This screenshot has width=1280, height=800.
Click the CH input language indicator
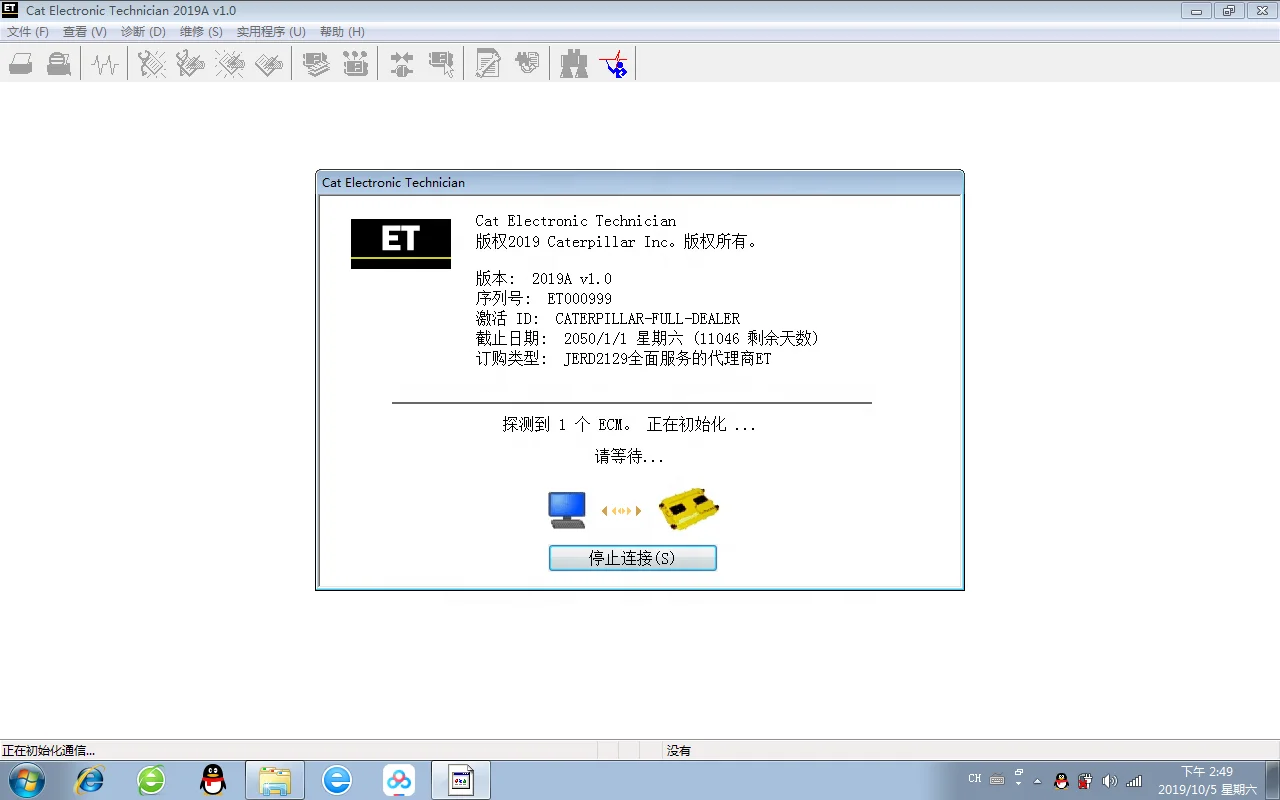click(975, 779)
